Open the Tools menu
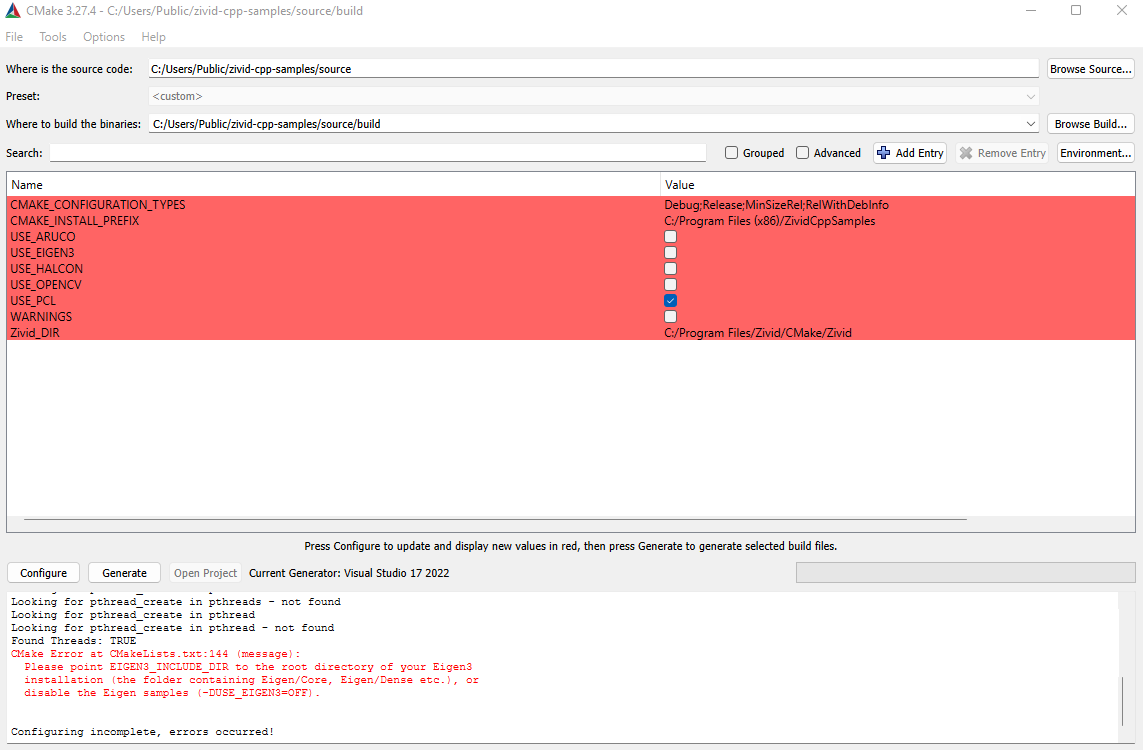1143x750 pixels. point(53,37)
